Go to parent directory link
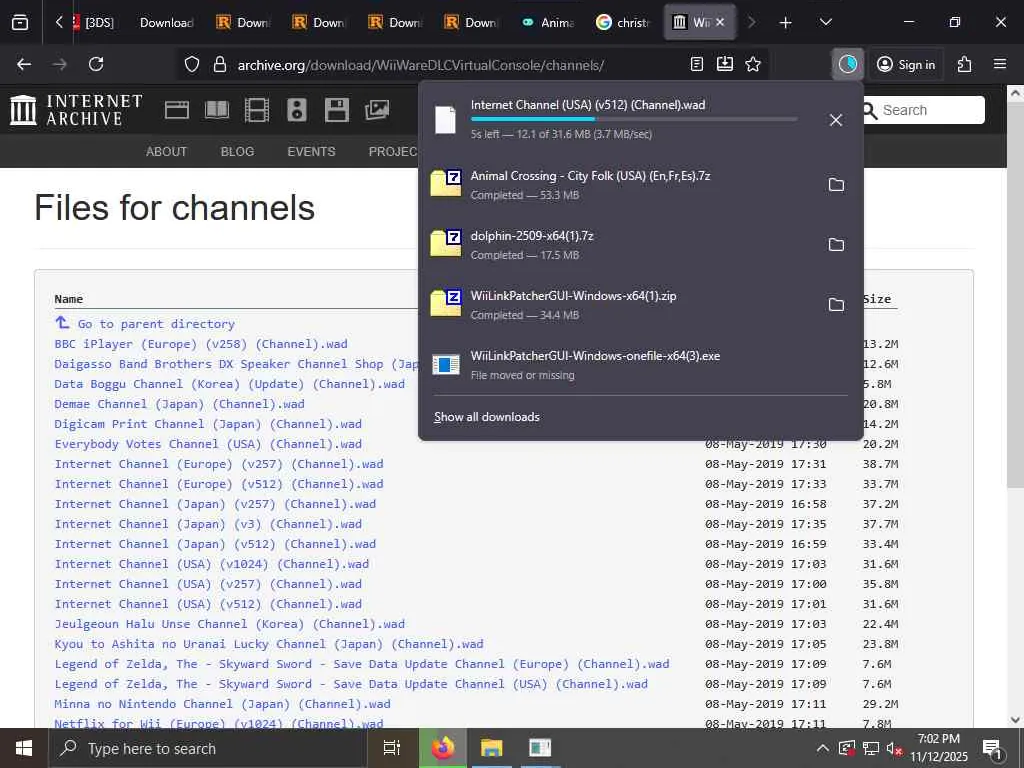Image resolution: width=1024 pixels, height=768 pixels. [x=156, y=324]
